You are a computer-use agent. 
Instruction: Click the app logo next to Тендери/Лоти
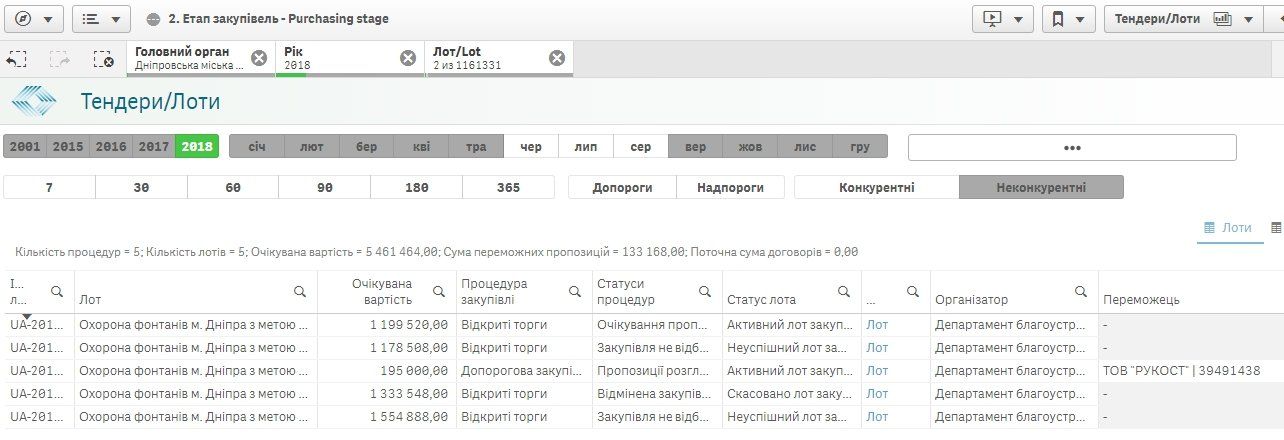[35, 101]
